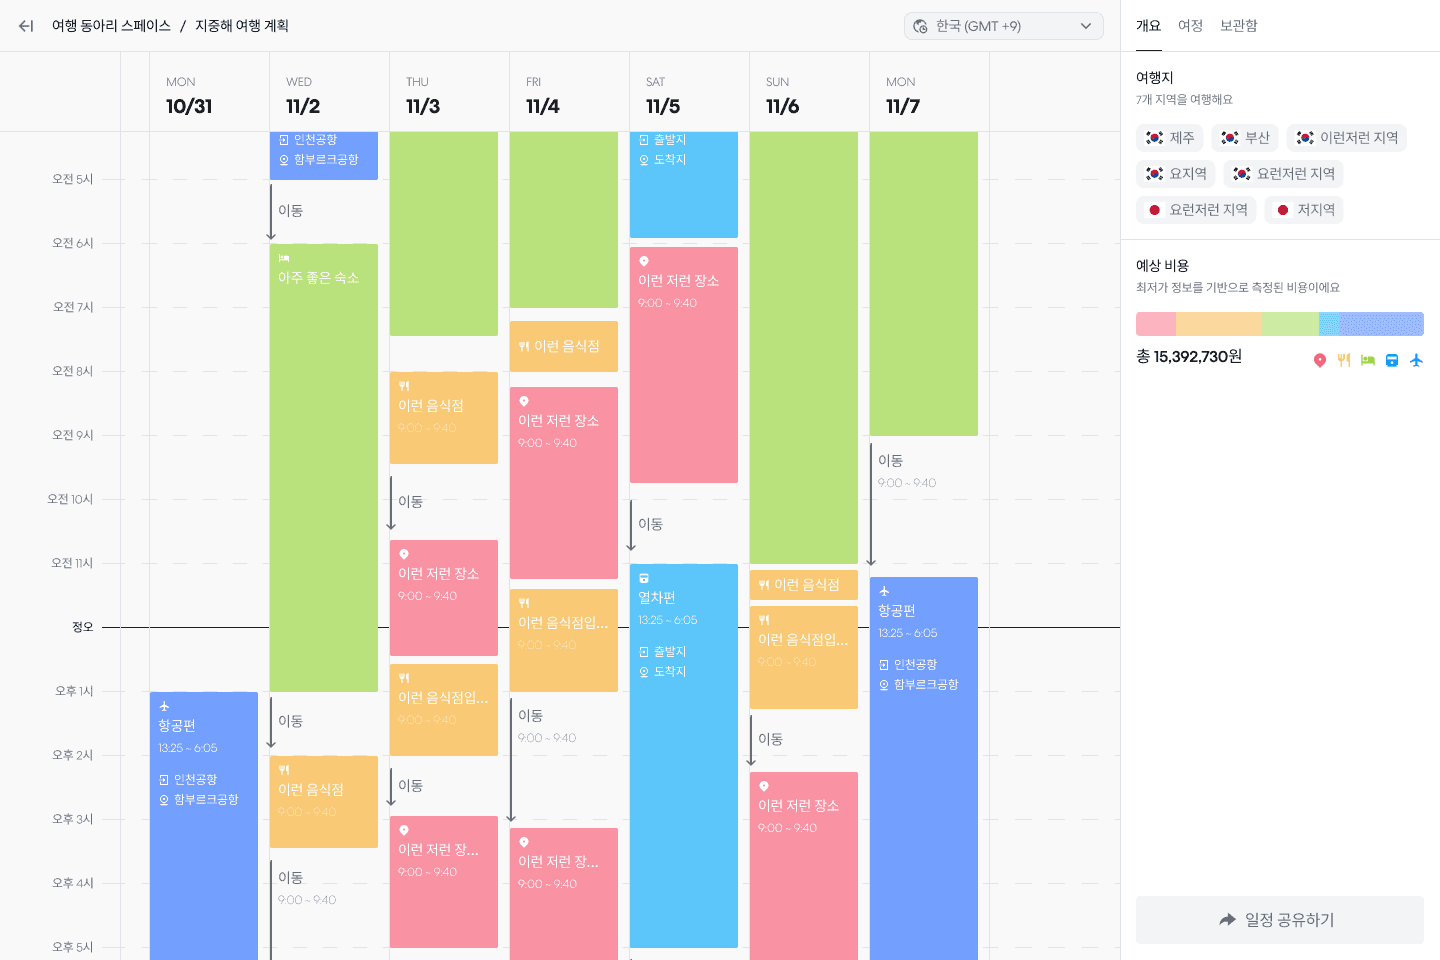Select the 저지역 destination chip
Image resolution: width=1440 pixels, height=960 pixels.
click(1304, 210)
